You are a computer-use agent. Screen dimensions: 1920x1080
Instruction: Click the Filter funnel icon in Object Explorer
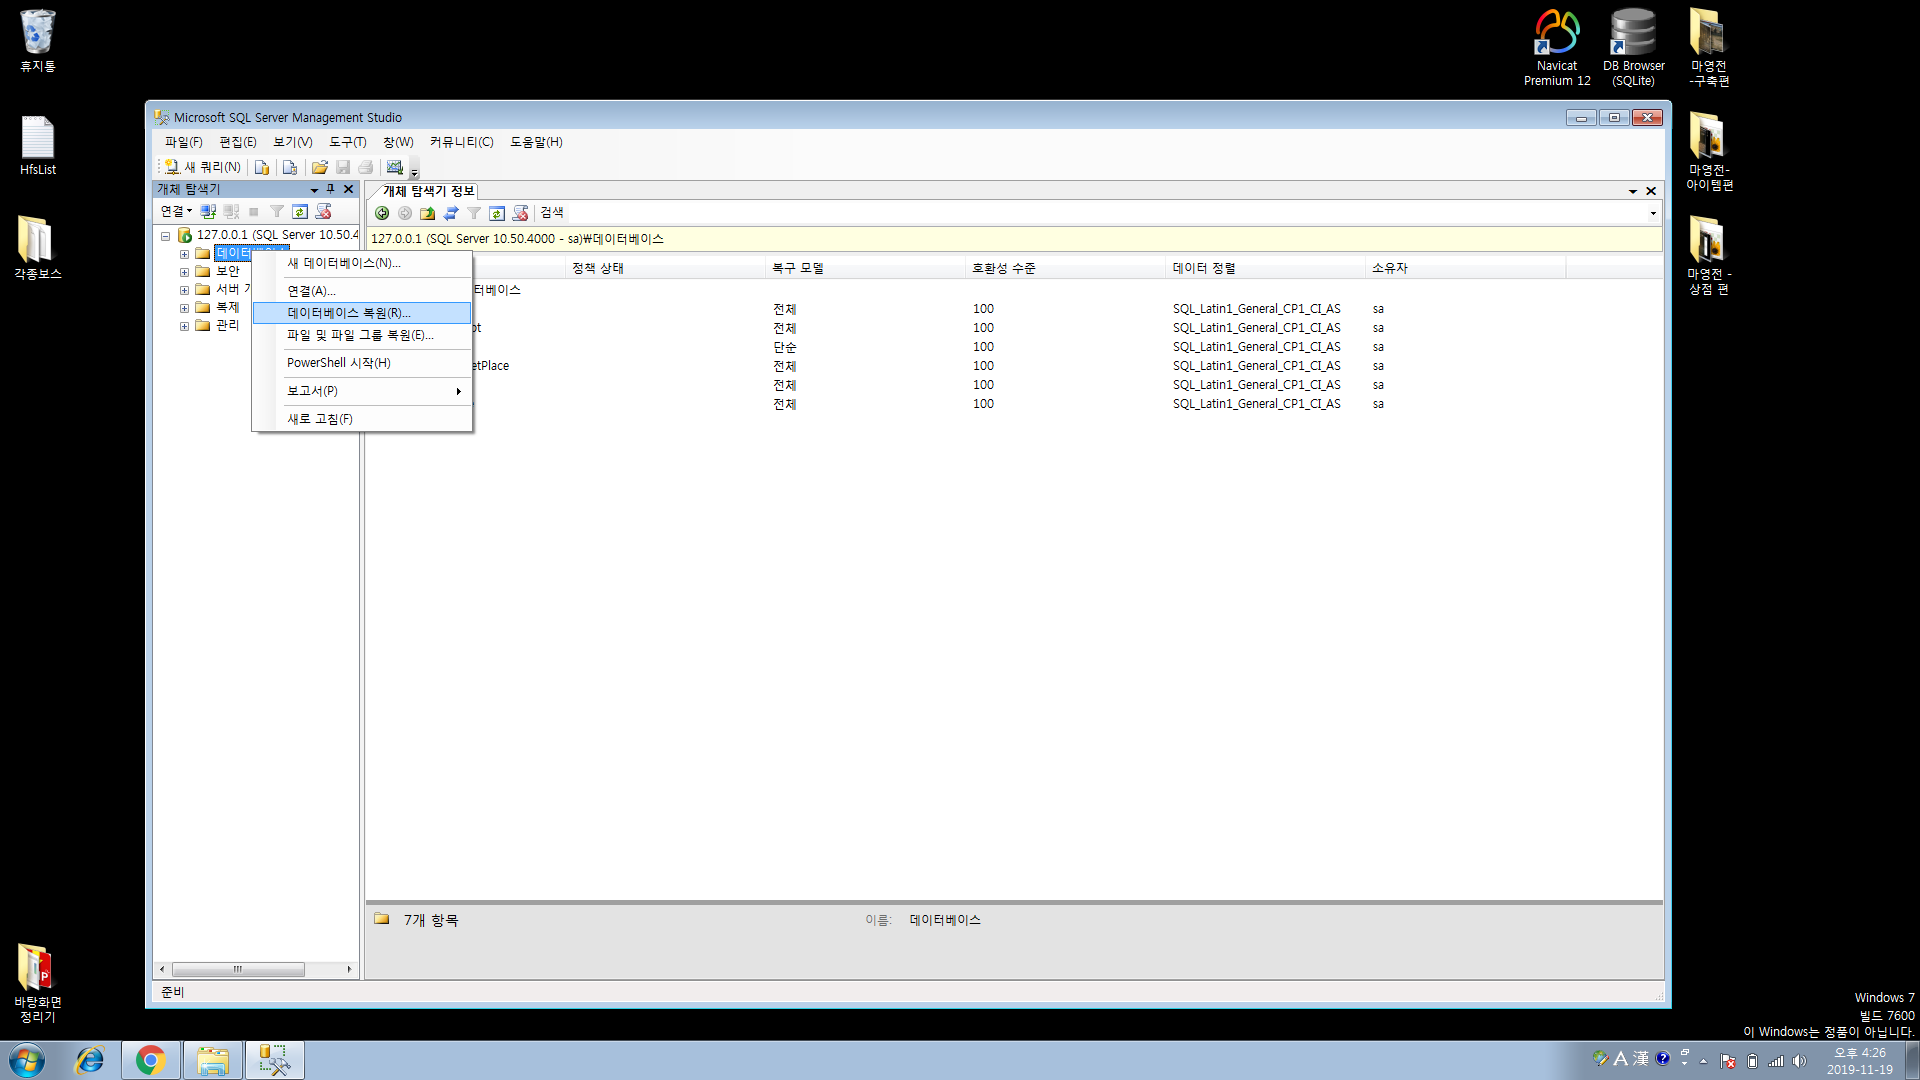click(x=277, y=211)
